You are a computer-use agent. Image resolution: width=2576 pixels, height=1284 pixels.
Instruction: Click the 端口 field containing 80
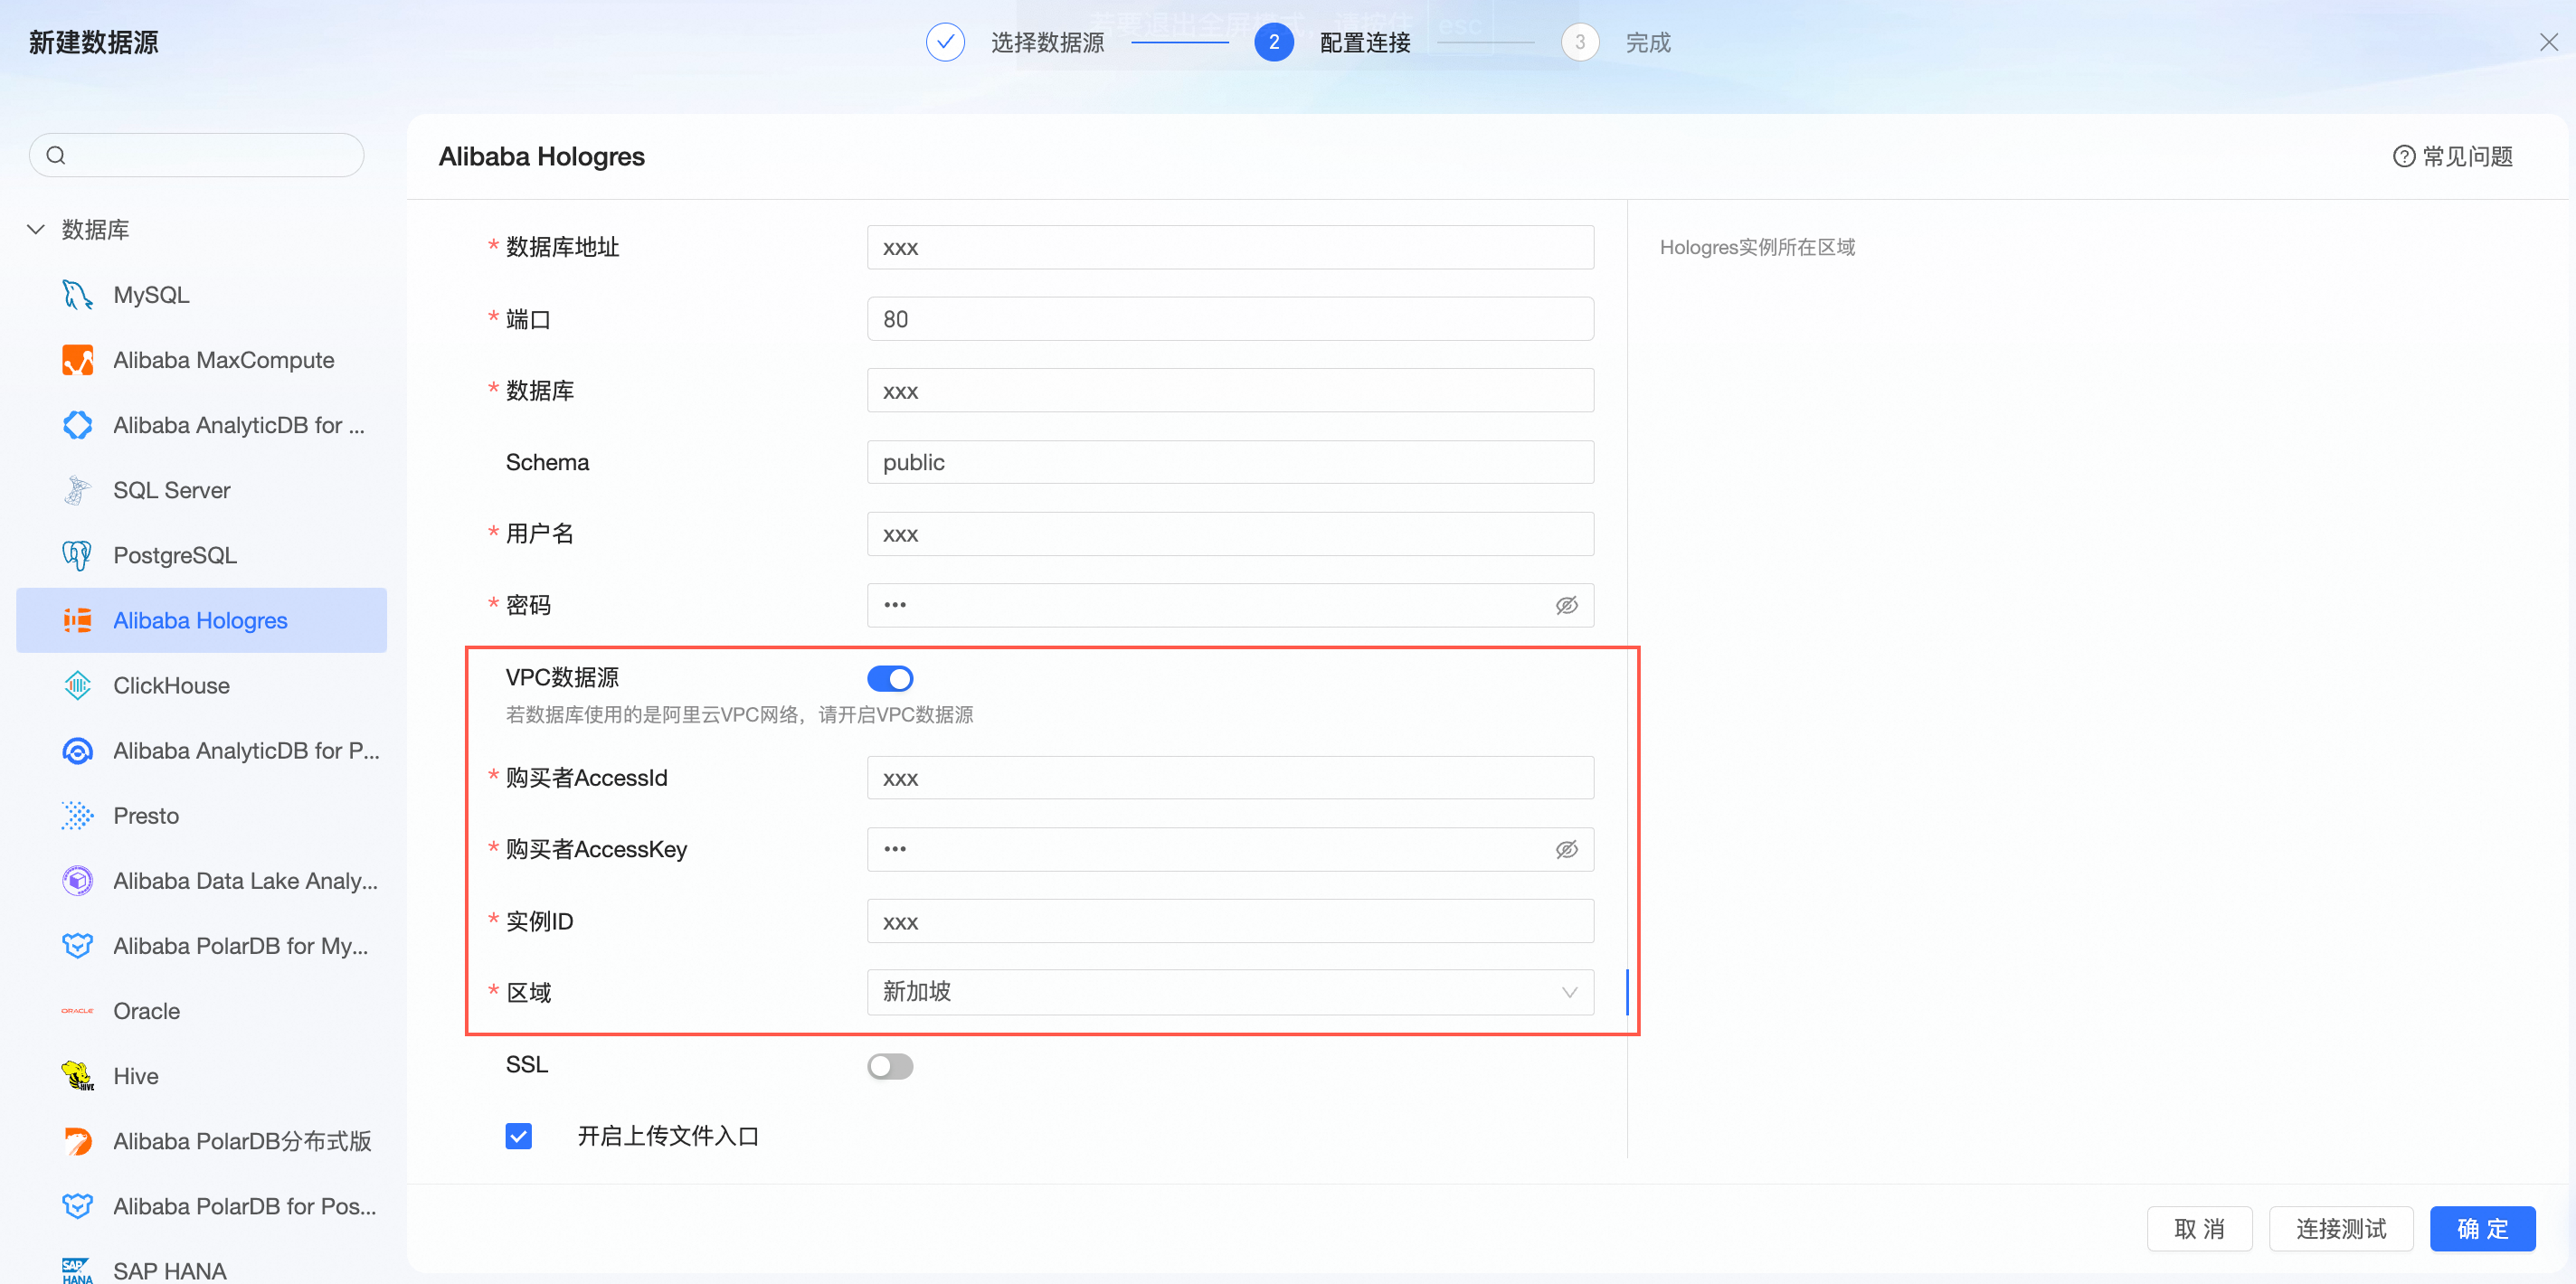click(1230, 319)
